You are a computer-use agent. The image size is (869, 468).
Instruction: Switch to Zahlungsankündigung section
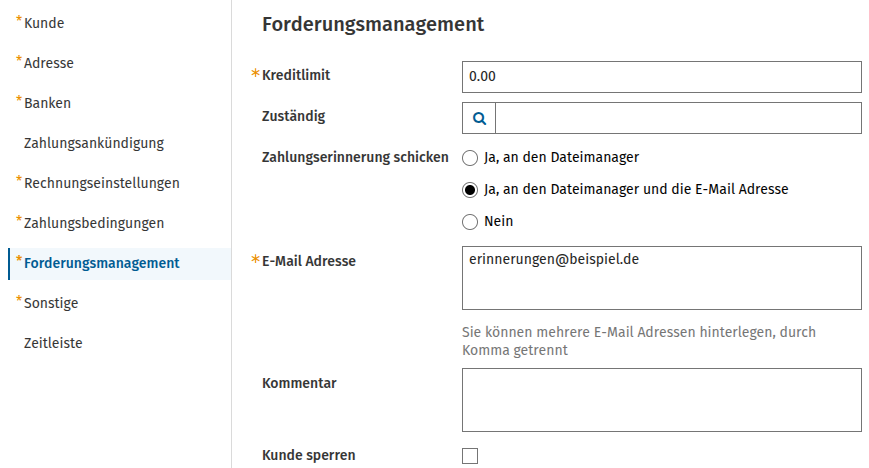coord(94,143)
